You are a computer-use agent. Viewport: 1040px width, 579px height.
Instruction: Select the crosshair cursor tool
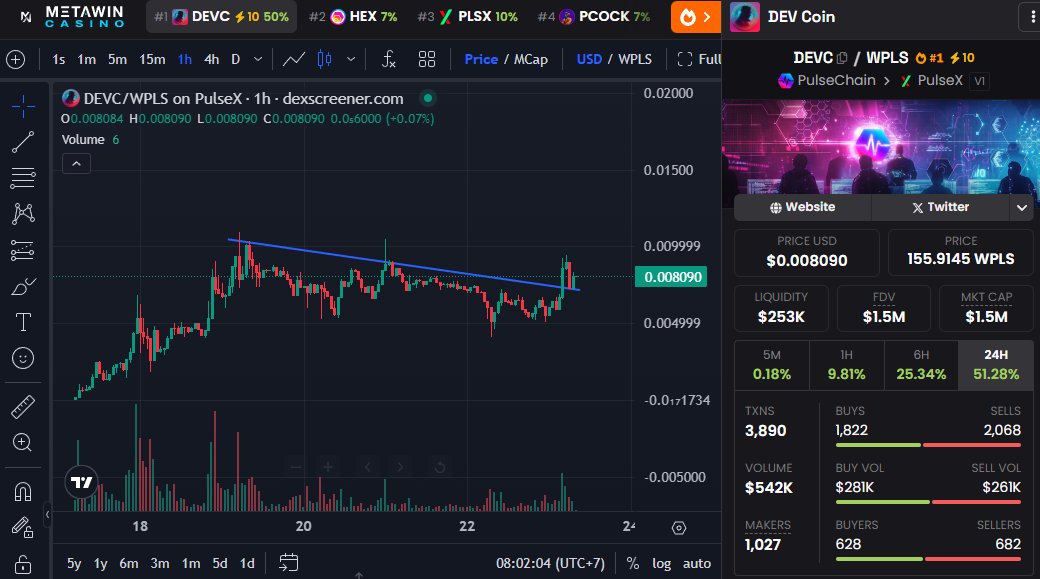[x=23, y=106]
